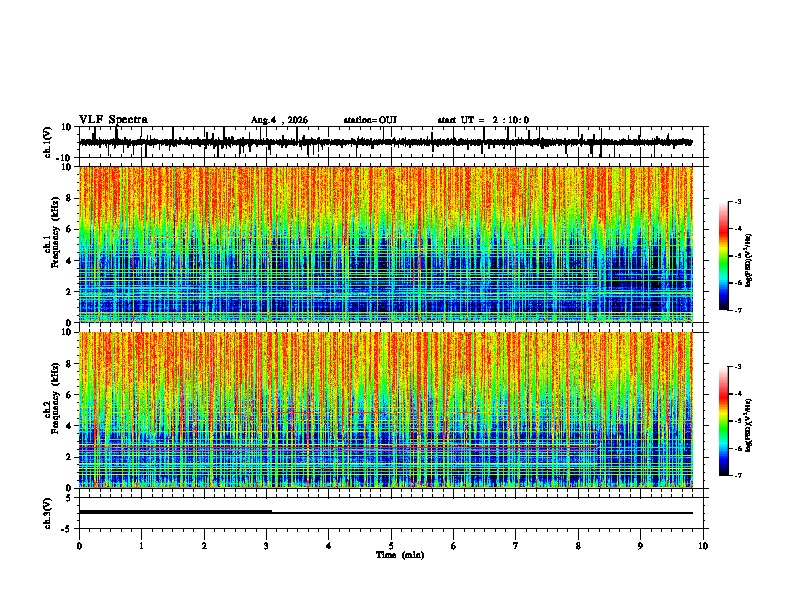
Task: Click the ch.2 spectrogram color scale bar
Action: (724, 421)
